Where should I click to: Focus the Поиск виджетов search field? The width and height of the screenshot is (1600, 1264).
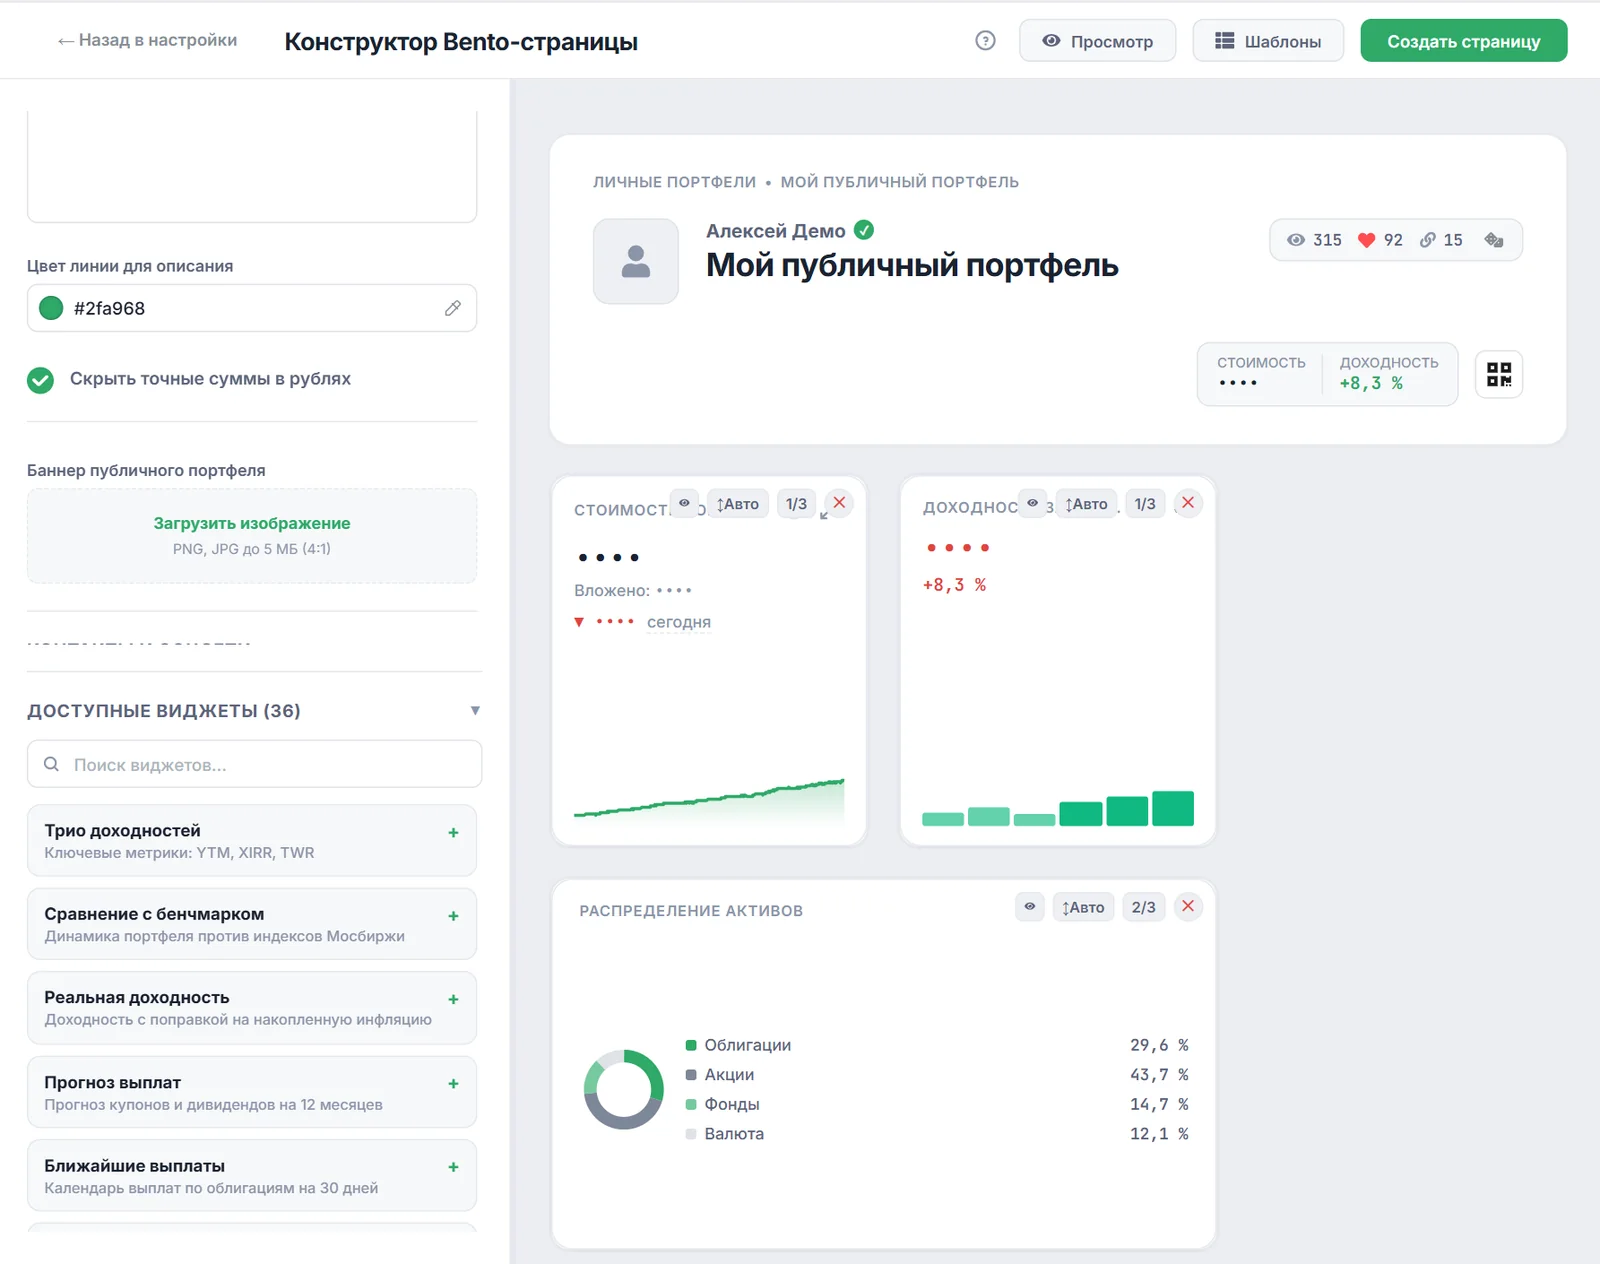[255, 765]
